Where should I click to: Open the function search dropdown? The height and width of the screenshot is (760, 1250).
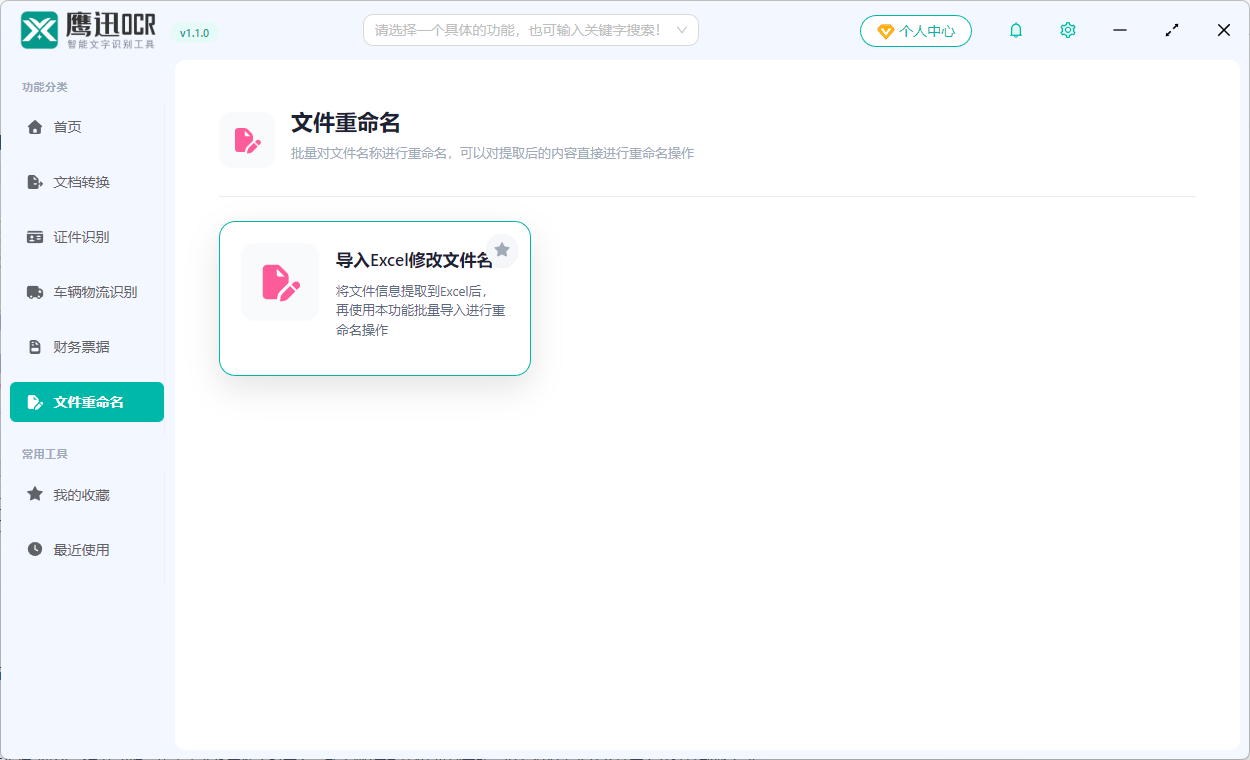point(530,30)
